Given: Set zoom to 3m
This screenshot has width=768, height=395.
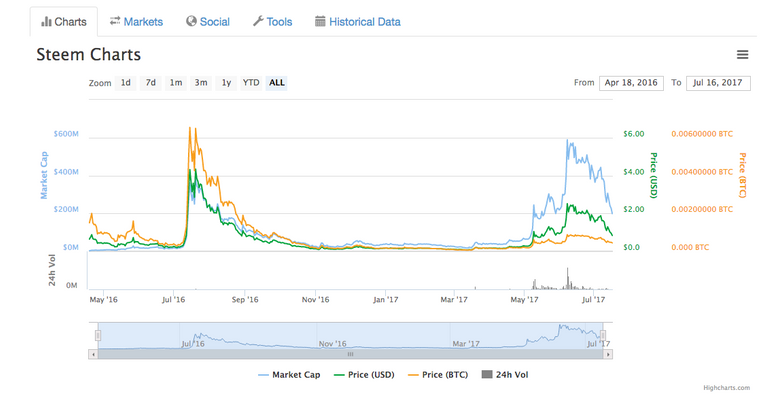Looking at the screenshot, I should pos(201,83).
